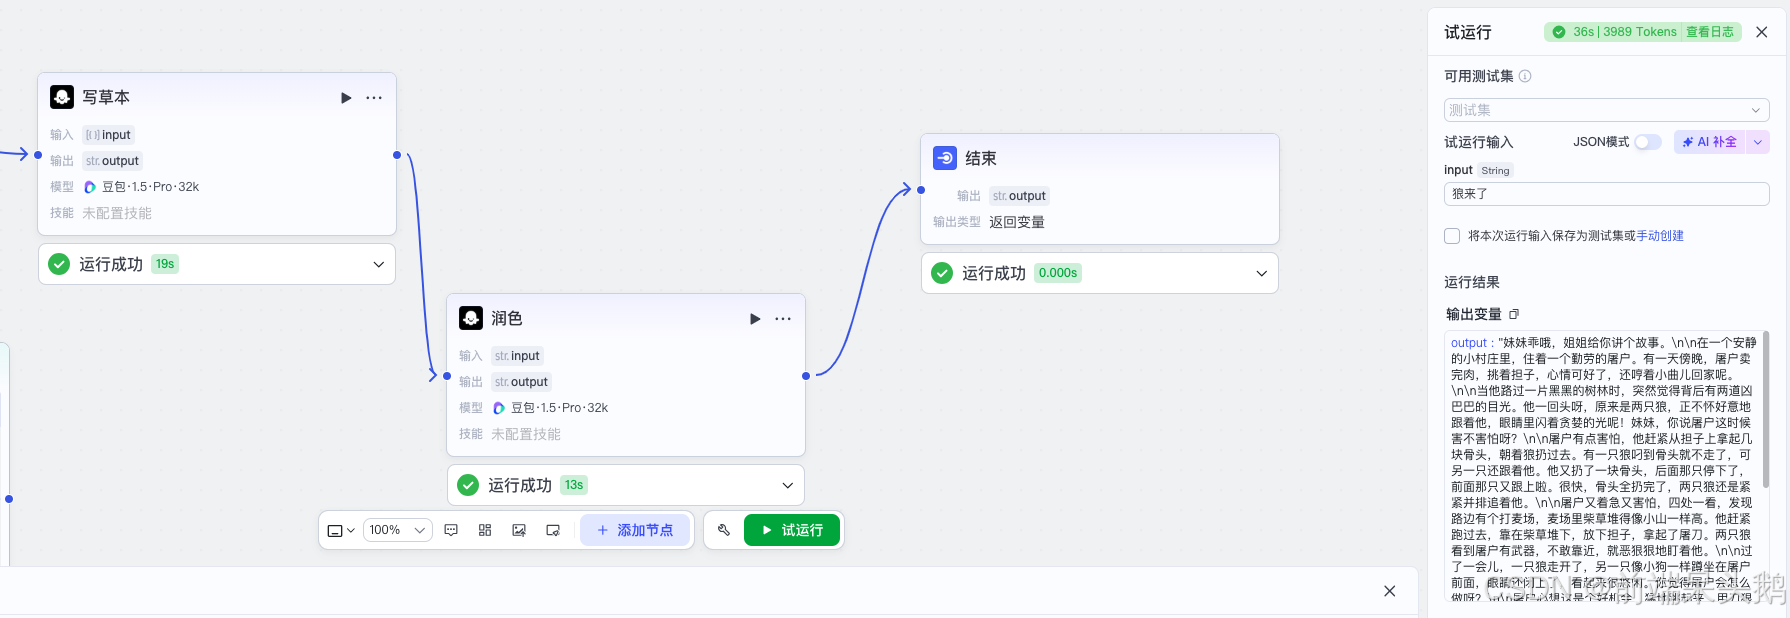
Task: Click the 未配置技能 text in 写草本 node
Action: click(x=117, y=213)
